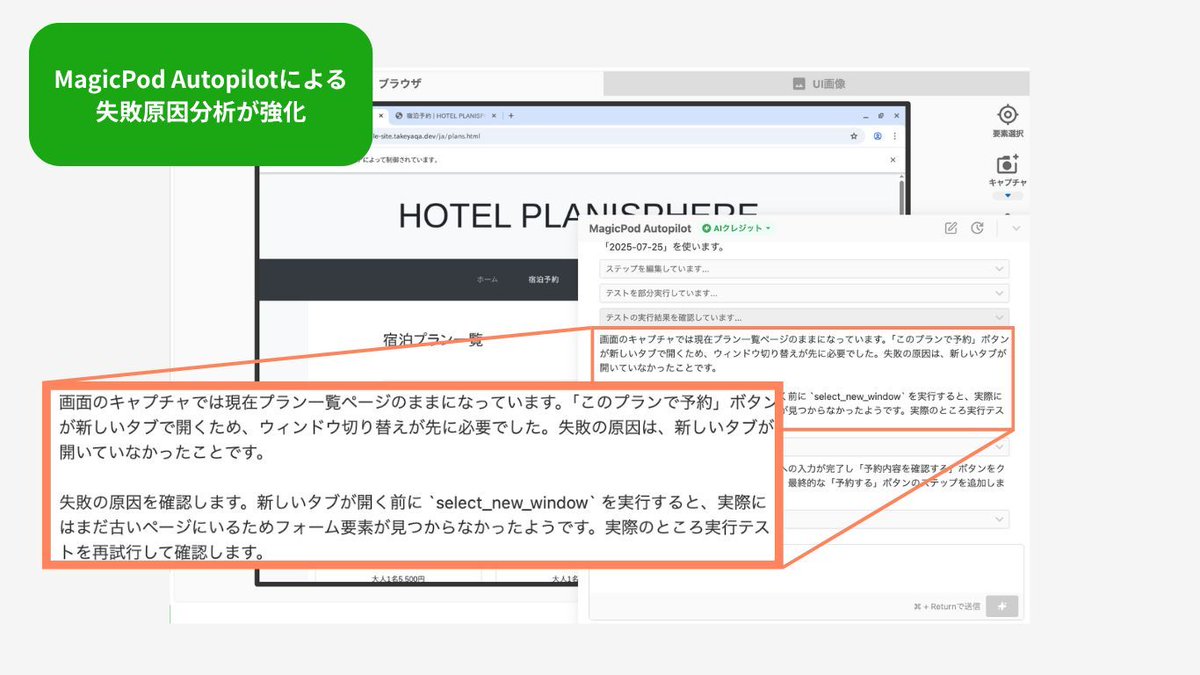1200x675 pixels.
Task: Select the 宿泊予約 HOTEL PLANISPHERE browser tab
Action: coord(445,115)
